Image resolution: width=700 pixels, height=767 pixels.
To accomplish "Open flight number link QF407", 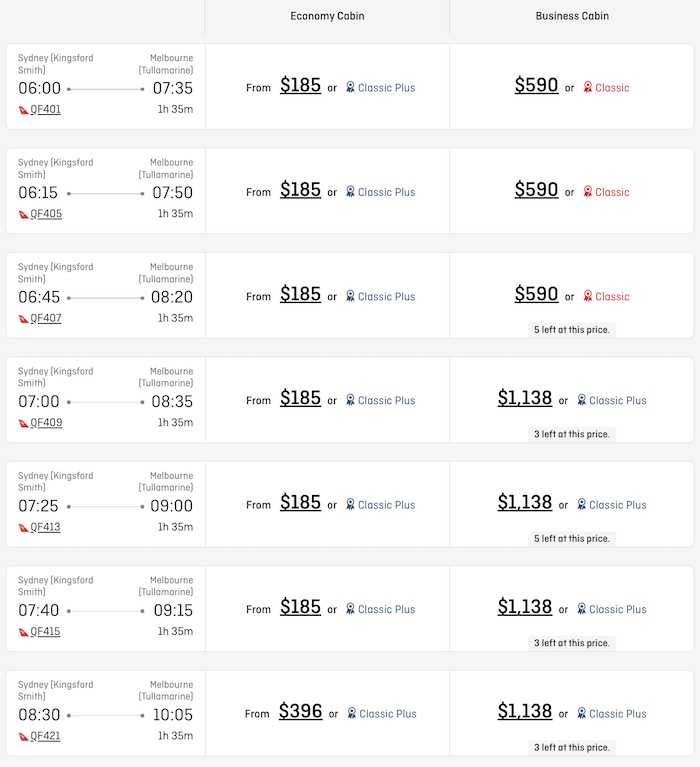I will pyautogui.click(x=46, y=318).
